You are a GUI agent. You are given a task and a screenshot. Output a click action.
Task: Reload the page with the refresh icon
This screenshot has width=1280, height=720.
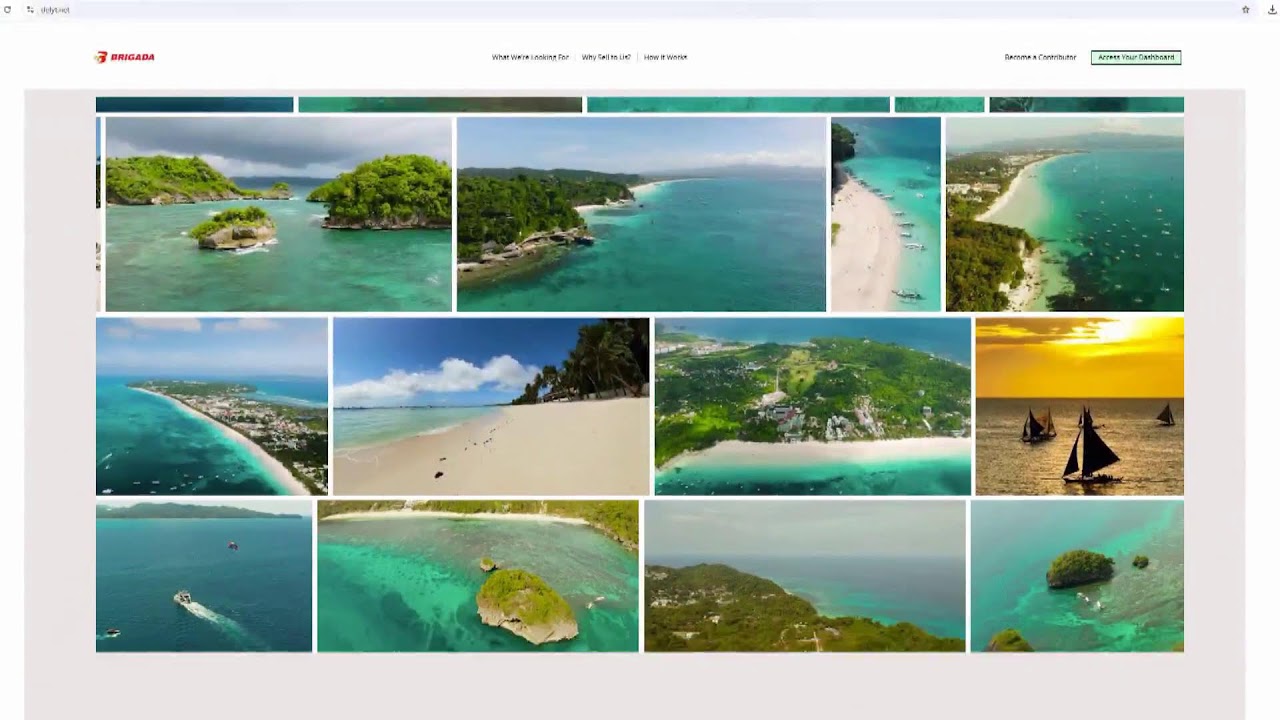pos(8,9)
